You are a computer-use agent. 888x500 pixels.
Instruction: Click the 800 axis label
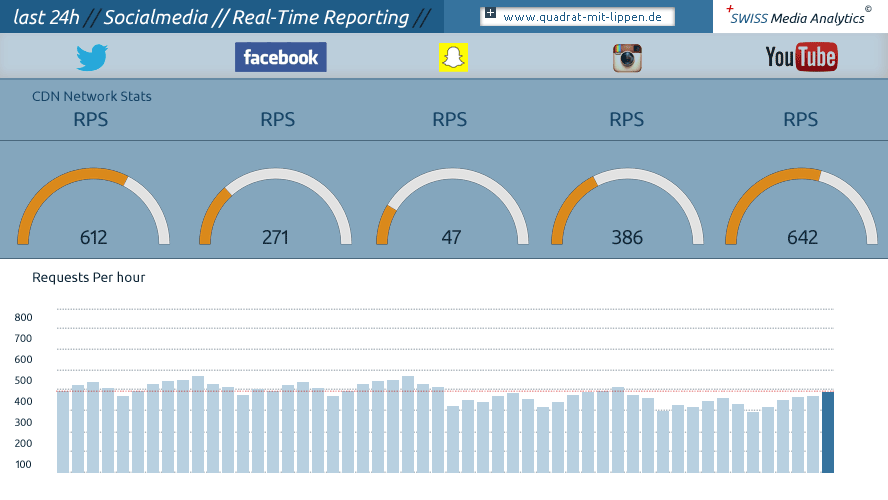coord(23,317)
